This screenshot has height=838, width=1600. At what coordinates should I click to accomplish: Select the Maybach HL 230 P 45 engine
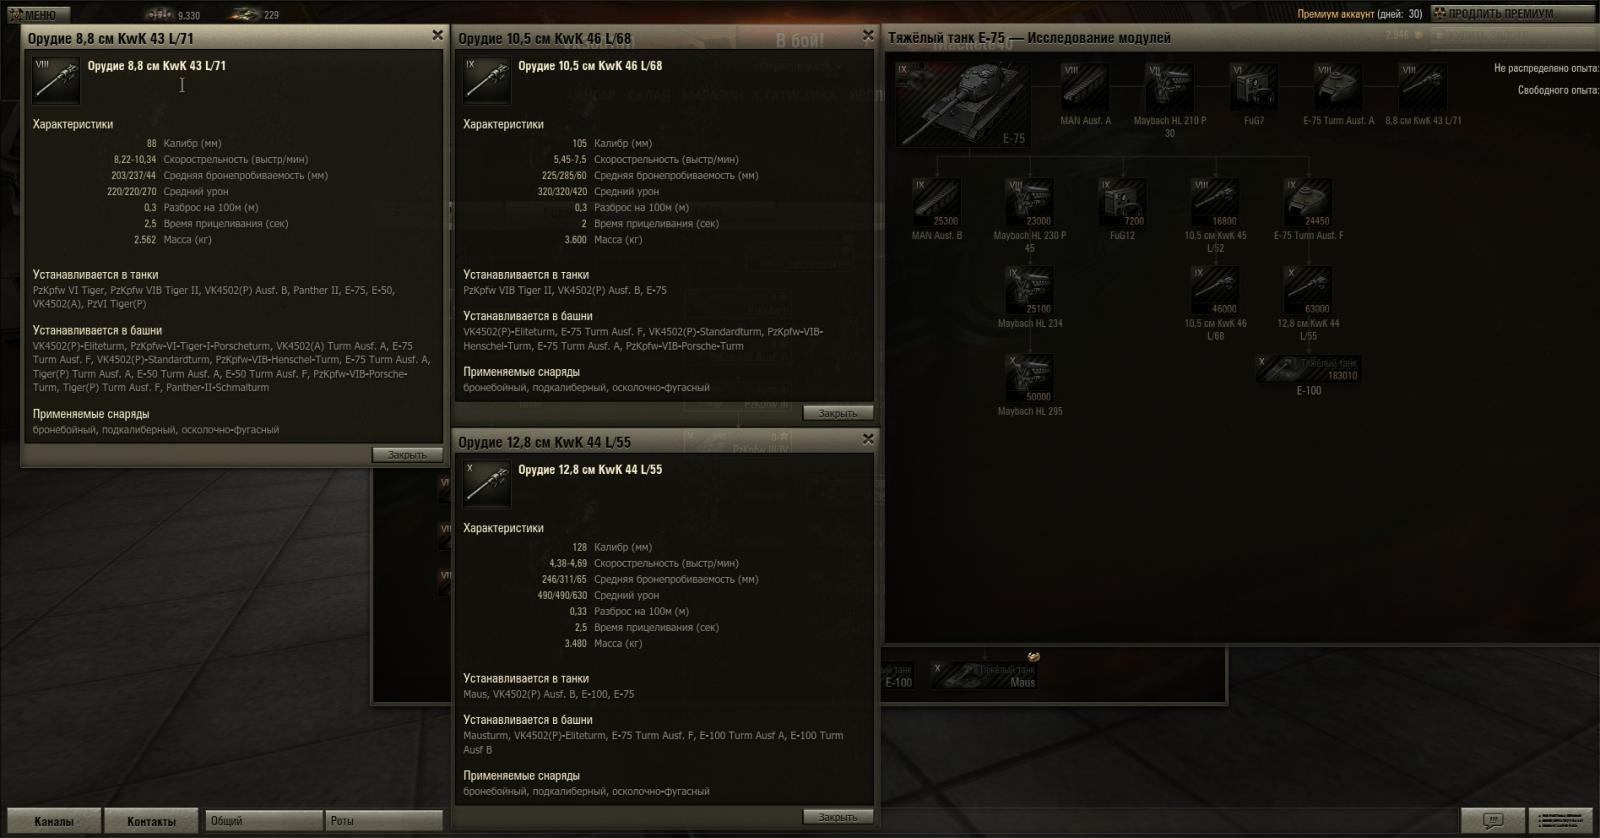coord(1028,203)
